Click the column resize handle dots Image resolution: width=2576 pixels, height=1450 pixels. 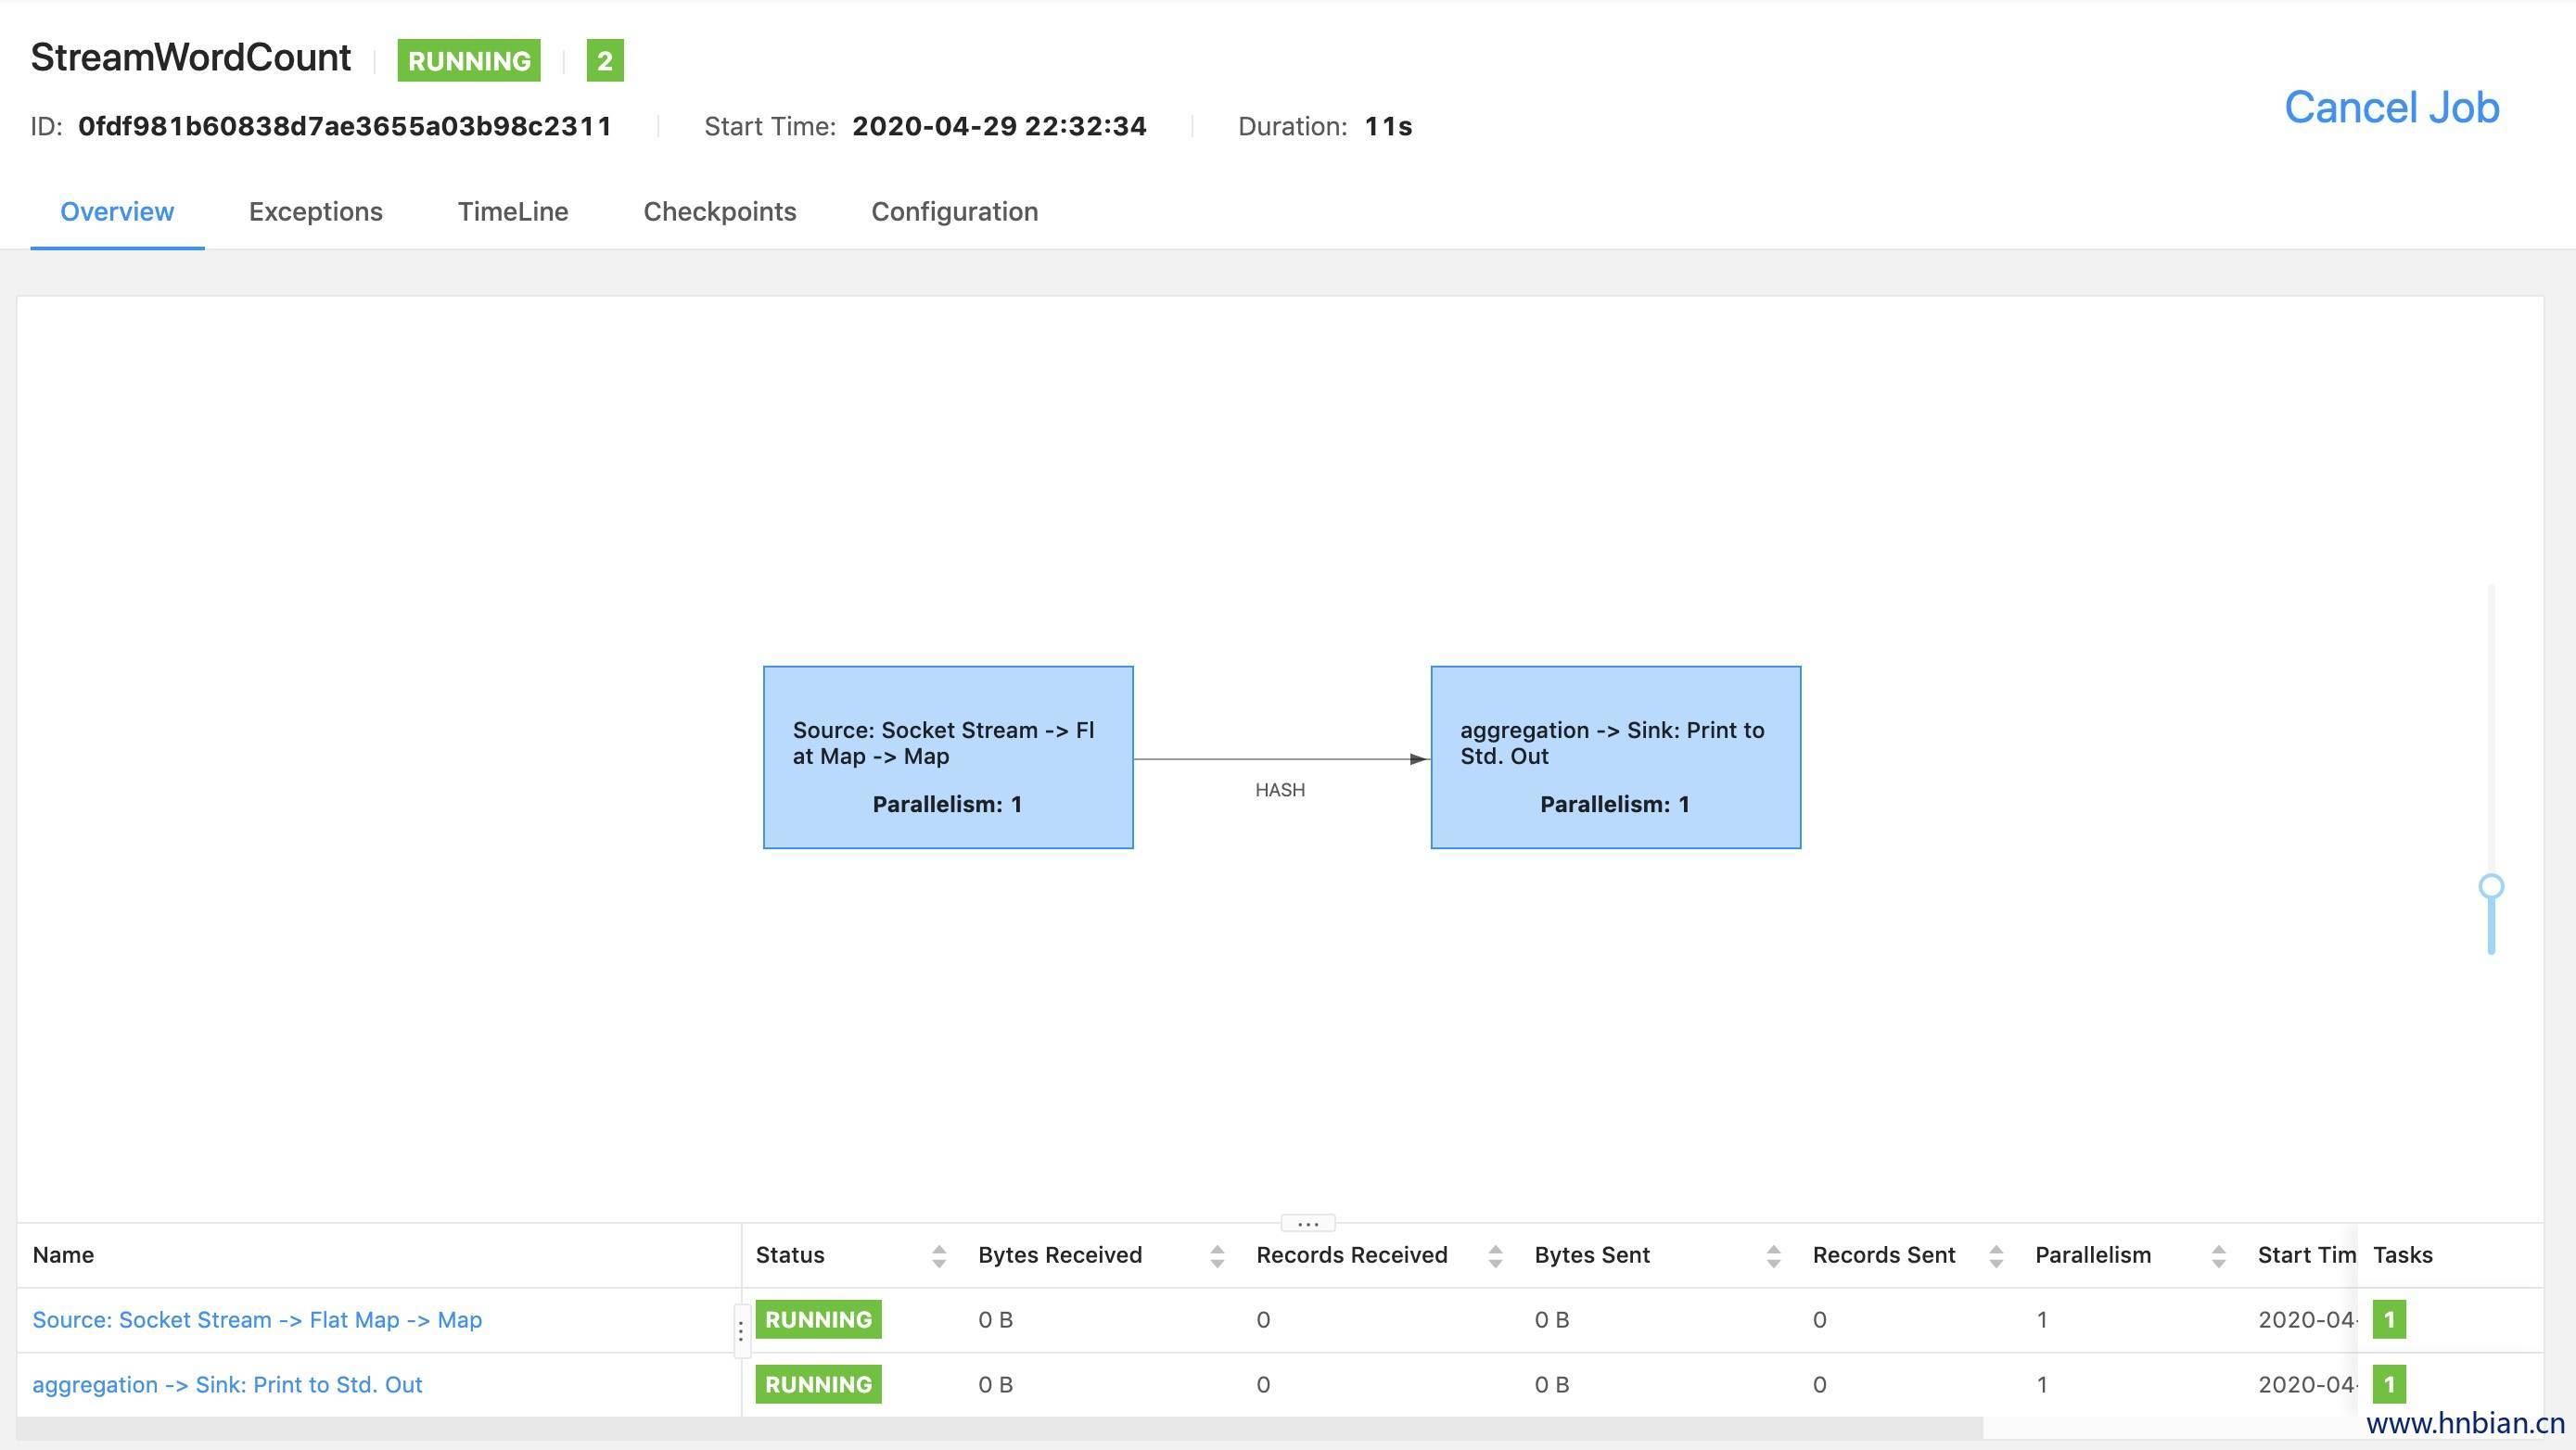click(x=741, y=1330)
